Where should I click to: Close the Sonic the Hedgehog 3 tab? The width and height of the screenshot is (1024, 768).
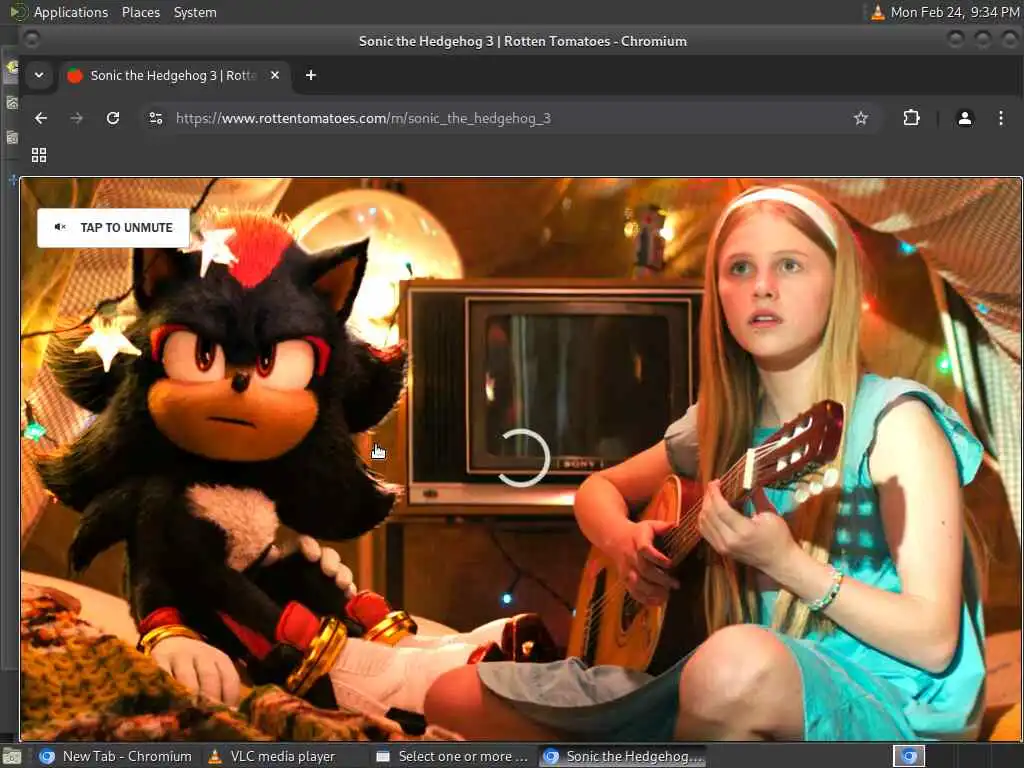click(275, 75)
